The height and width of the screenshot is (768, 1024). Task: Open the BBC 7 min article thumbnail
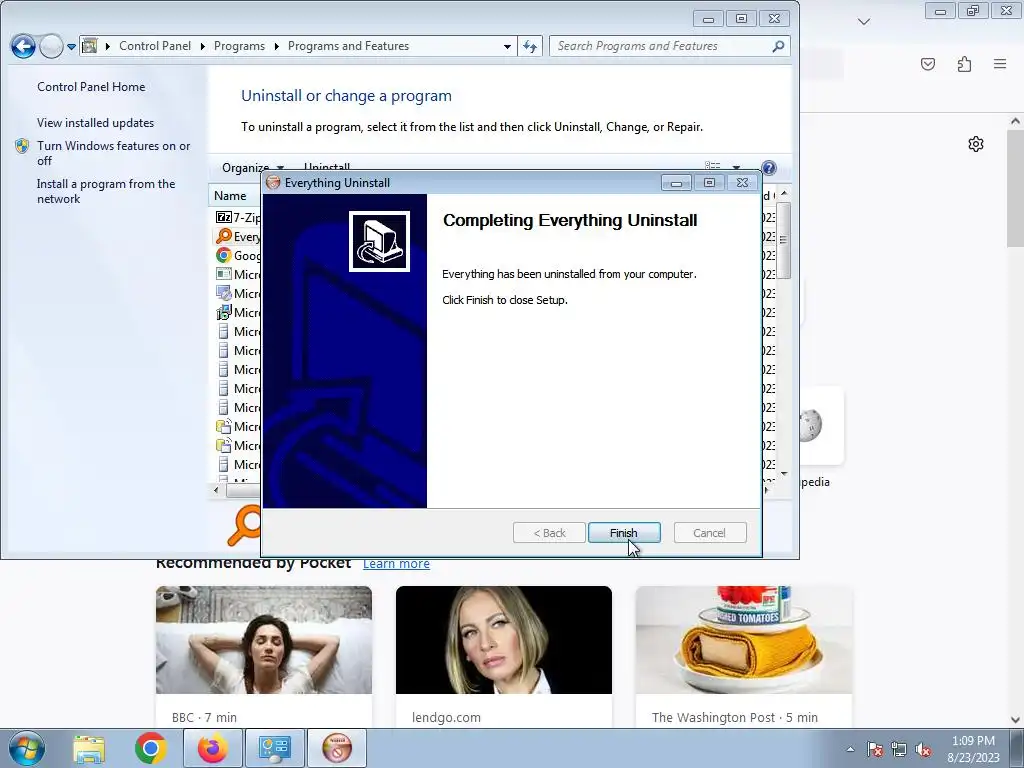coord(264,640)
